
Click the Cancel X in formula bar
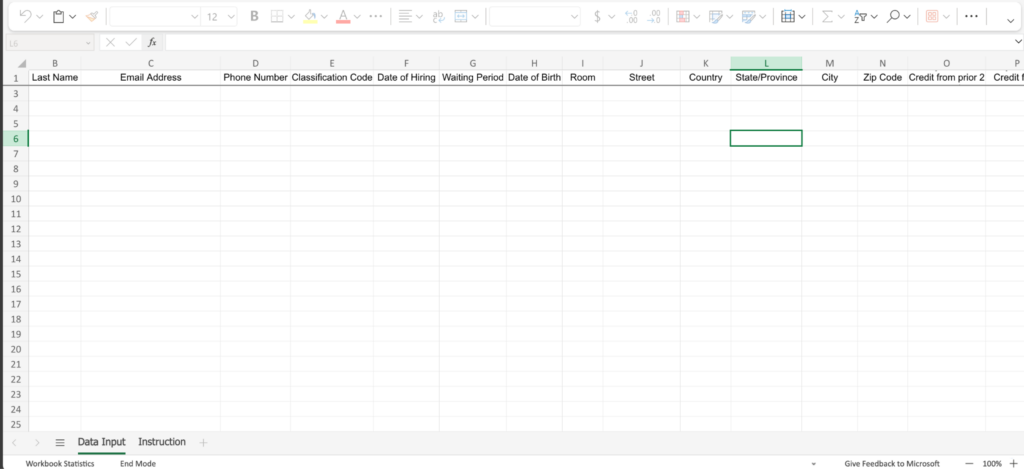(x=110, y=42)
